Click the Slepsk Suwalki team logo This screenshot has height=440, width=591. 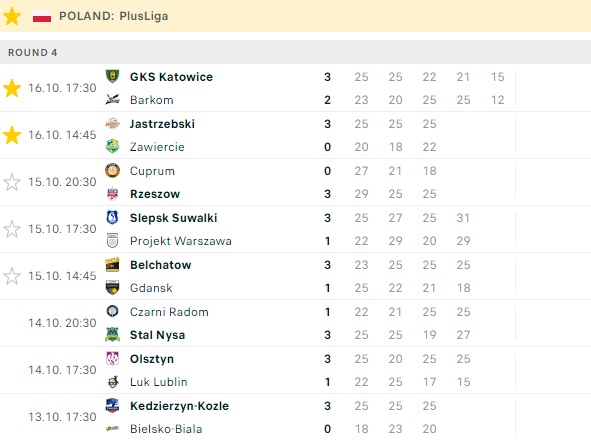[112, 218]
